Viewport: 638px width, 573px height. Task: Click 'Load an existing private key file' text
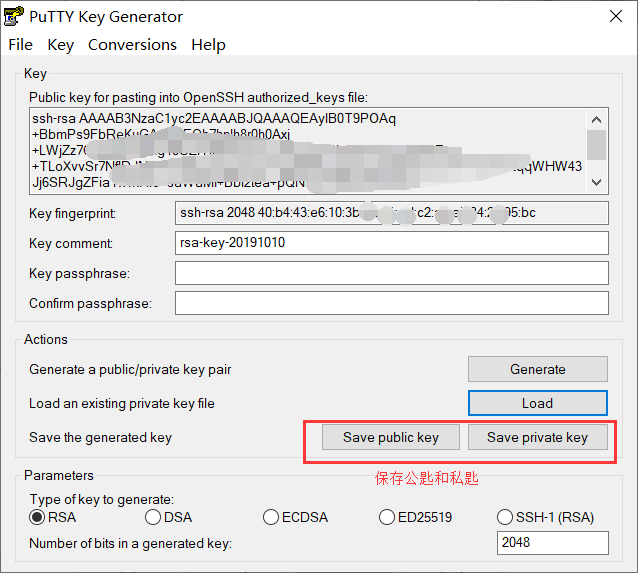click(122, 404)
